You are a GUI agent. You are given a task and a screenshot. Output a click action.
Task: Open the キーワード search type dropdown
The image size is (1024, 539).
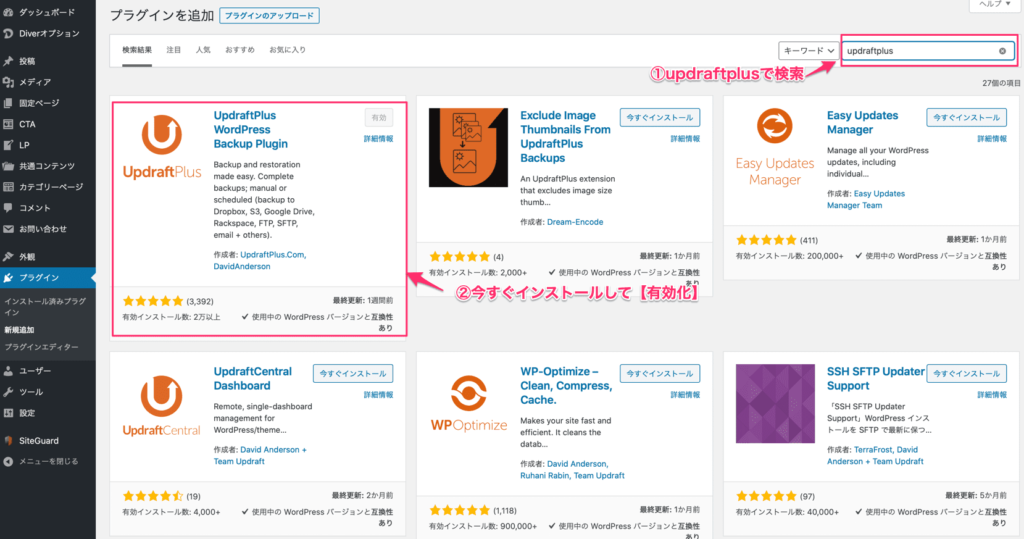tap(808, 50)
